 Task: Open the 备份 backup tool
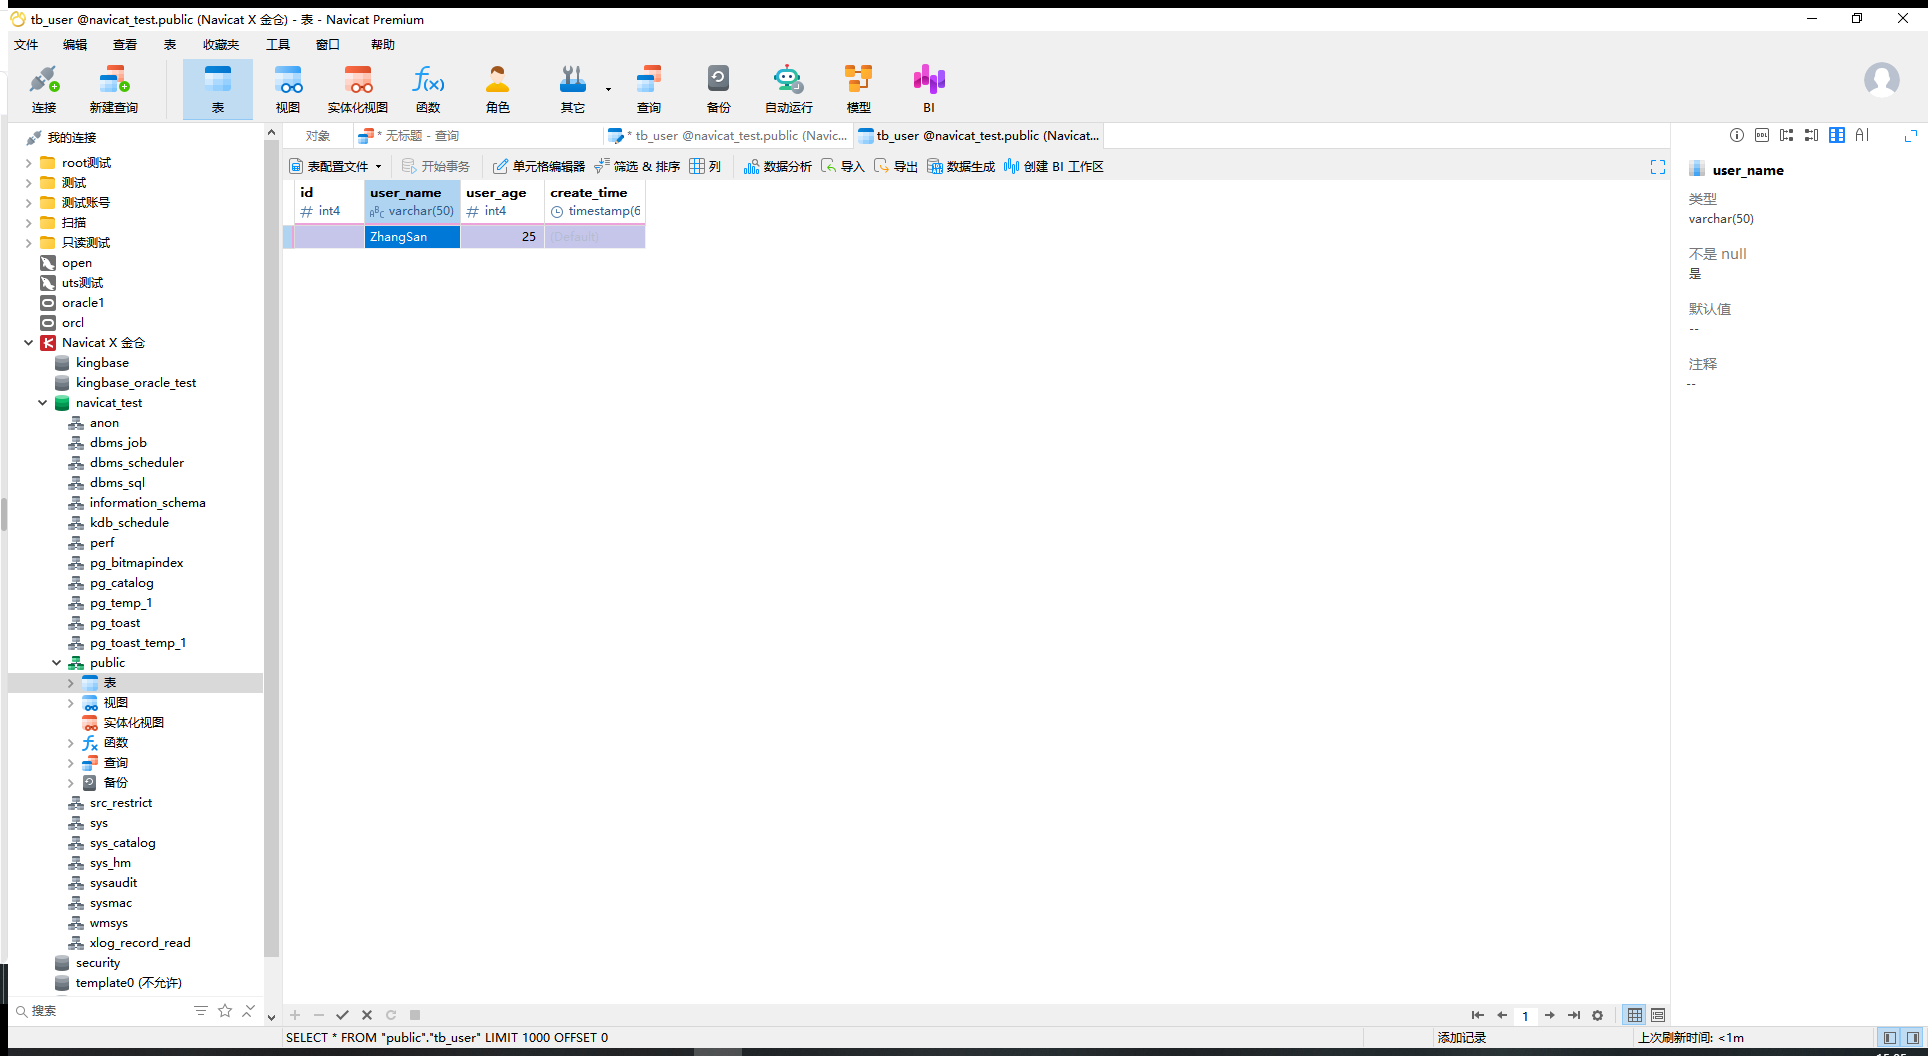click(x=718, y=89)
